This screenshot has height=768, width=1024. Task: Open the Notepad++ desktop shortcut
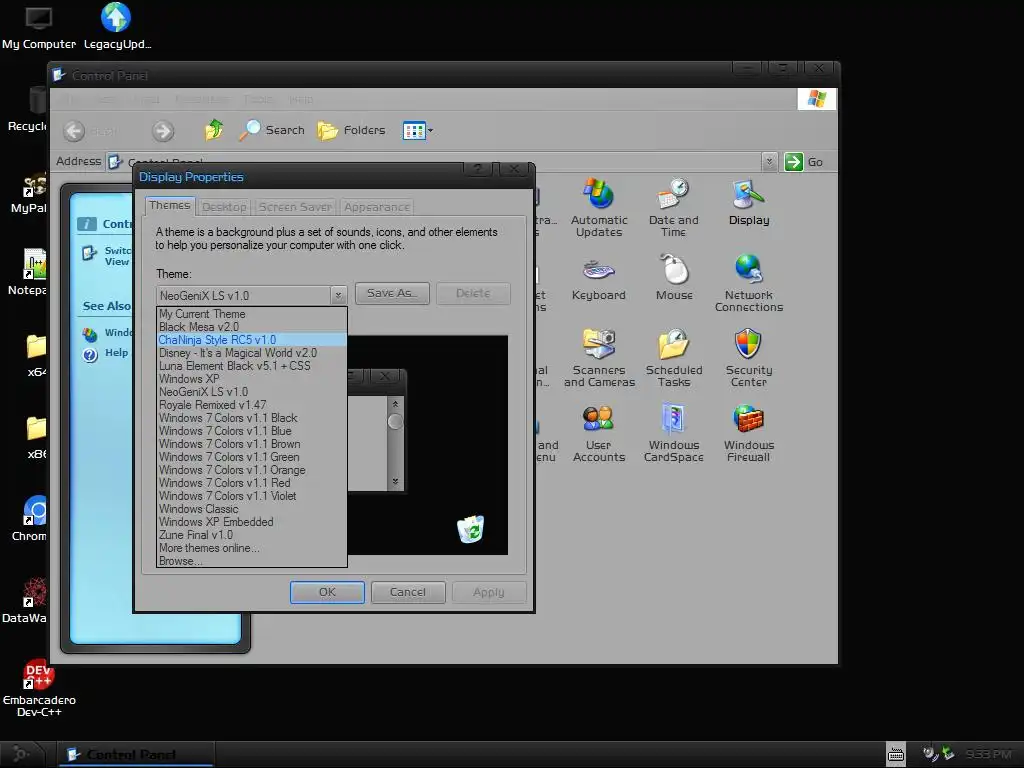click(29, 272)
